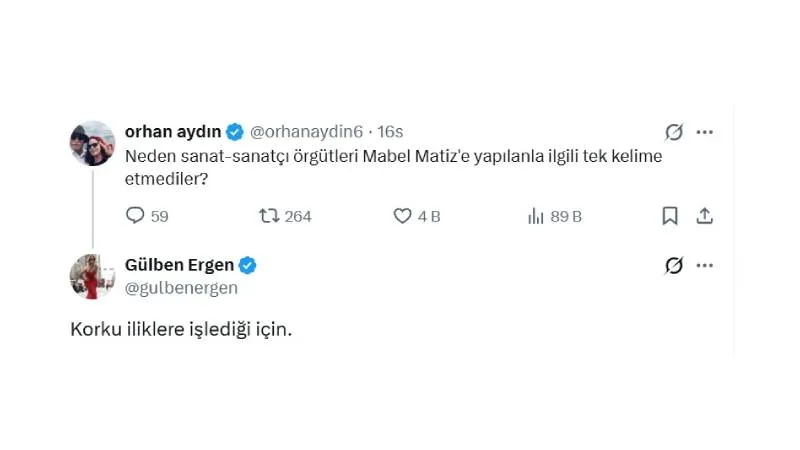The image size is (800, 450).
Task: Click the Grok icon on orhan aydın's tweet
Action: click(674, 132)
